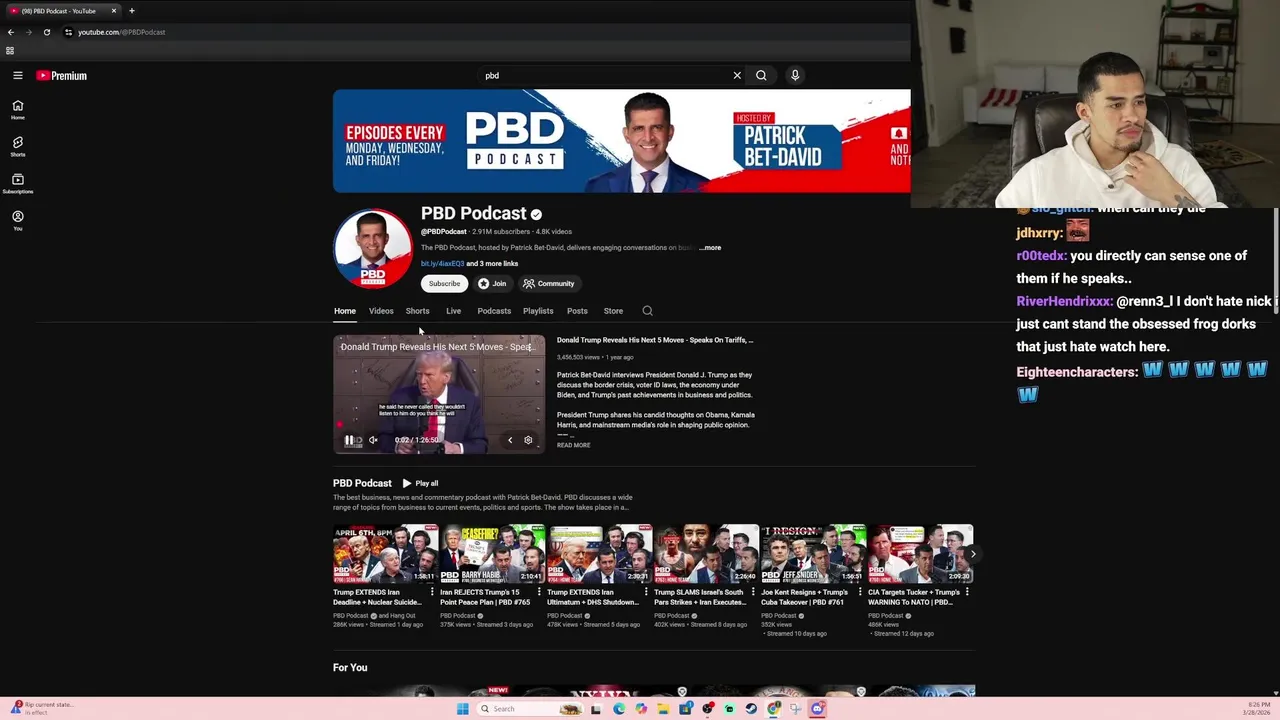Open Chrome from taskbar
1280x720 pixels.
(x=773, y=709)
